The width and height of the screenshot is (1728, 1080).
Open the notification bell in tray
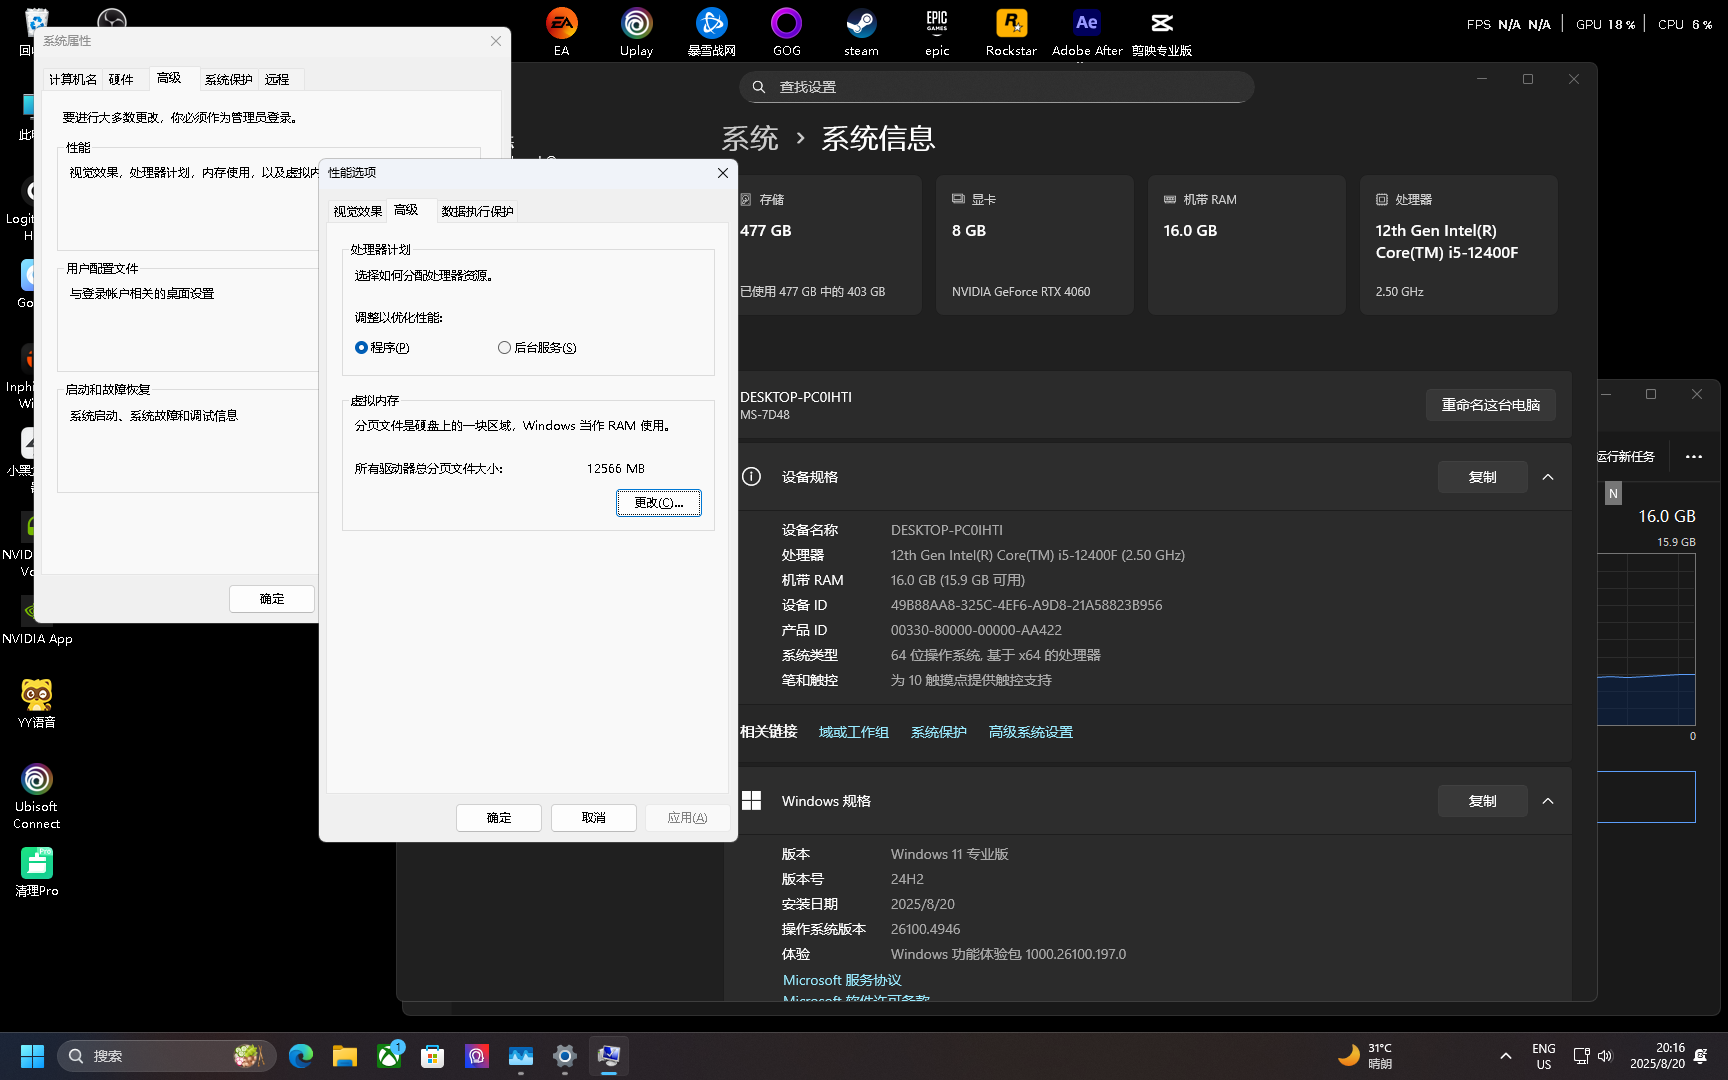click(1700, 1056)
